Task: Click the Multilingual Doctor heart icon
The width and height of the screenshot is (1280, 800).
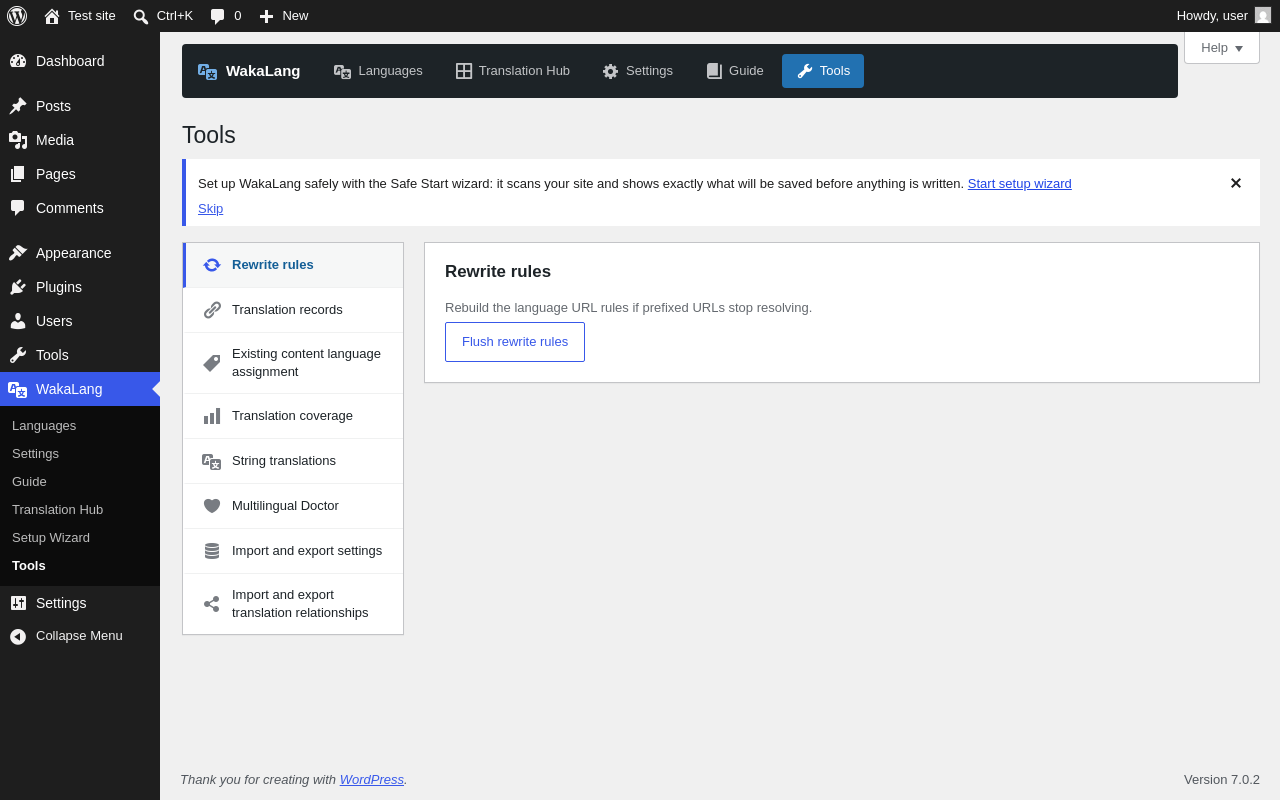Action: 212,506
